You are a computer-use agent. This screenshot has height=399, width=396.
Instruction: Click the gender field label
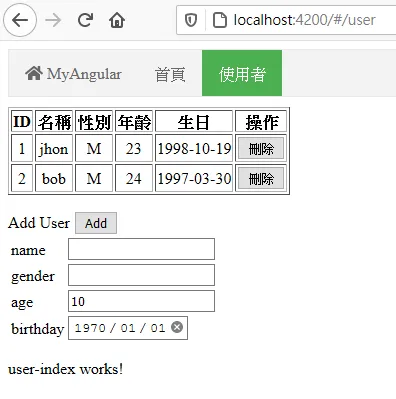tap(33, 276)
